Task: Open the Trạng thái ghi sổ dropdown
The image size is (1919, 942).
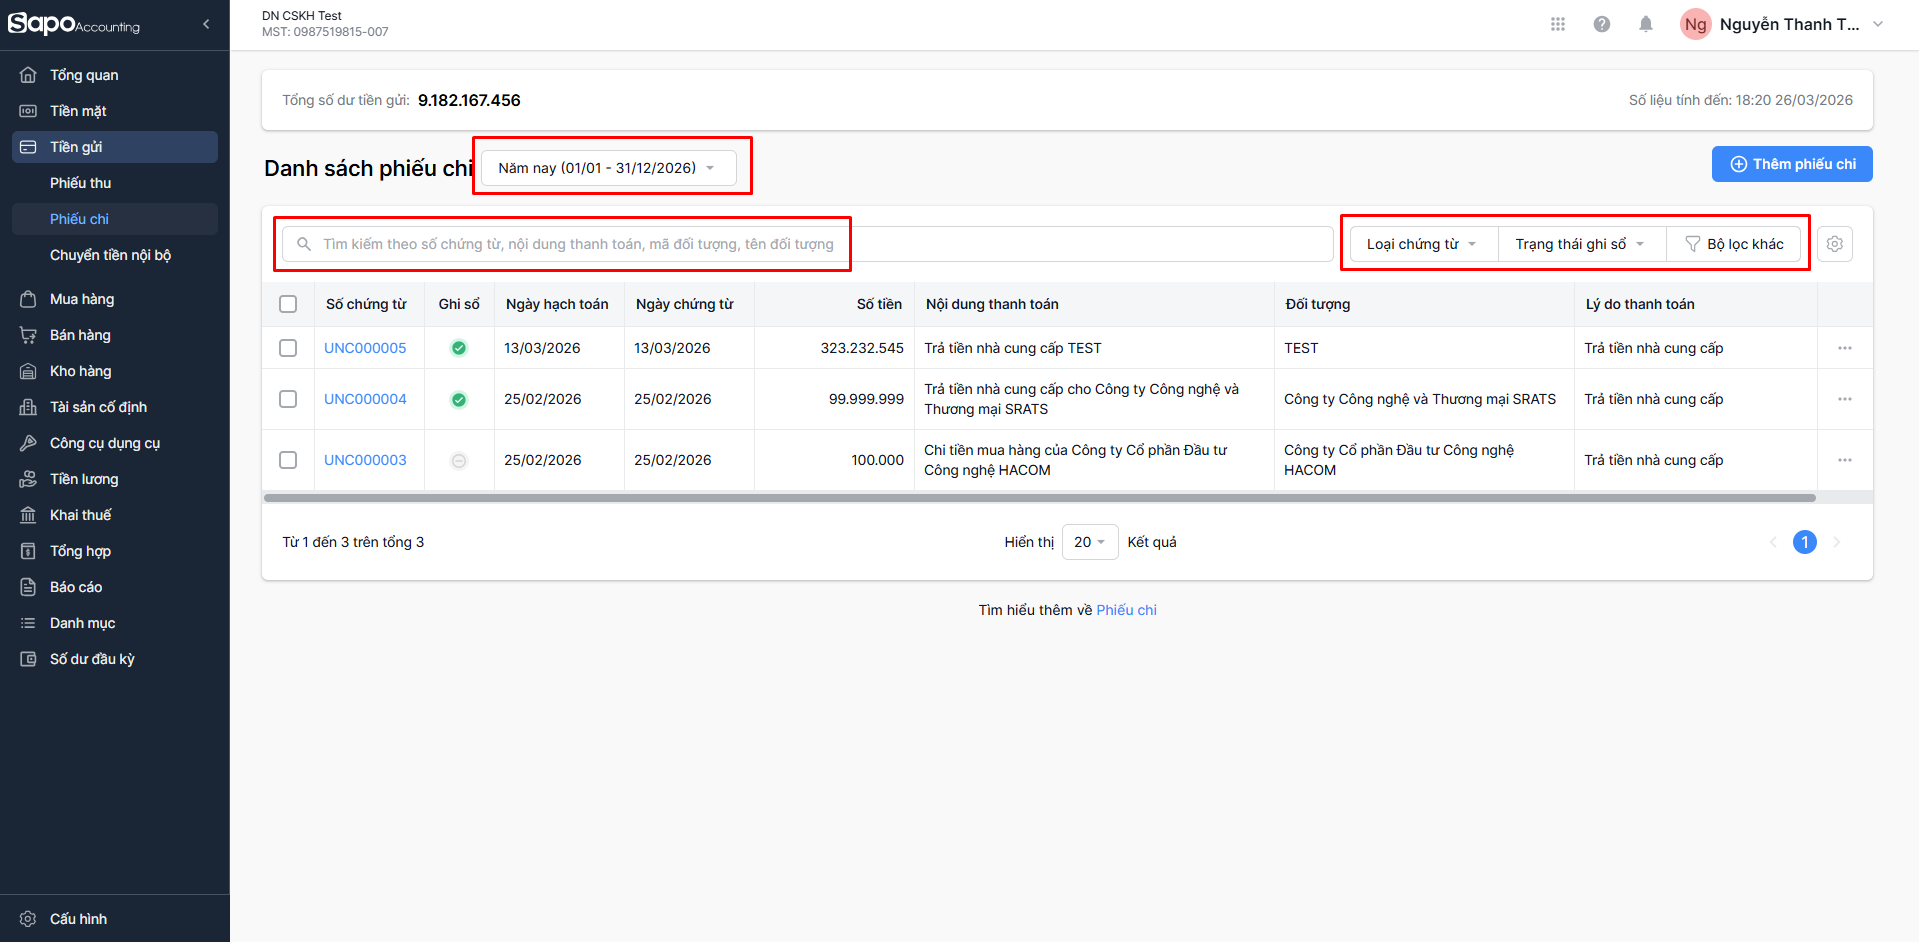Action: click(1580, 244)
